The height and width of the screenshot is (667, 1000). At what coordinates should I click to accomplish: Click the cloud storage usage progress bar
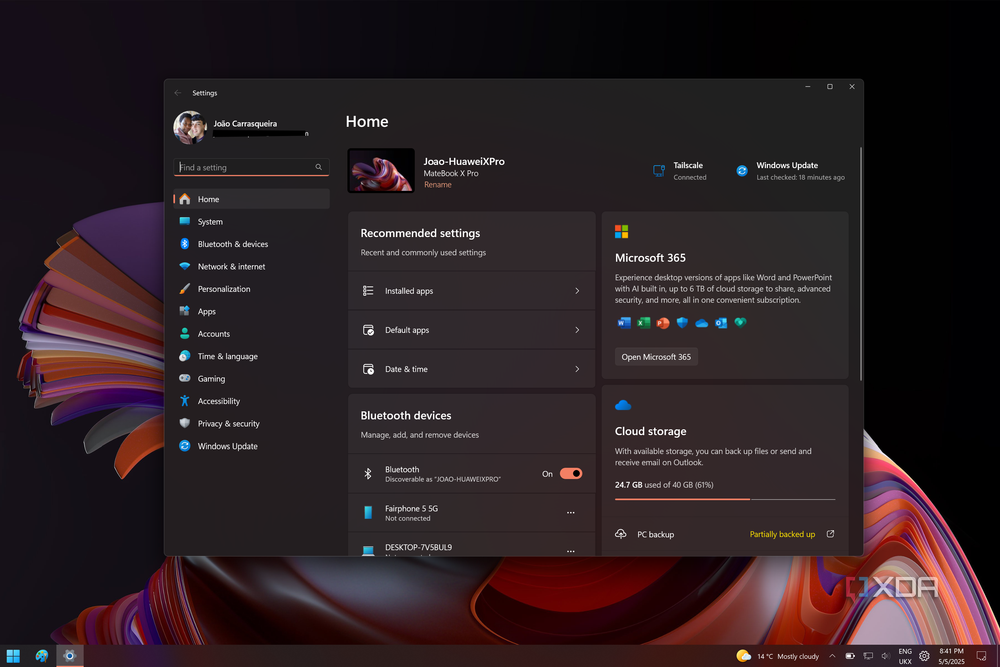725,499
